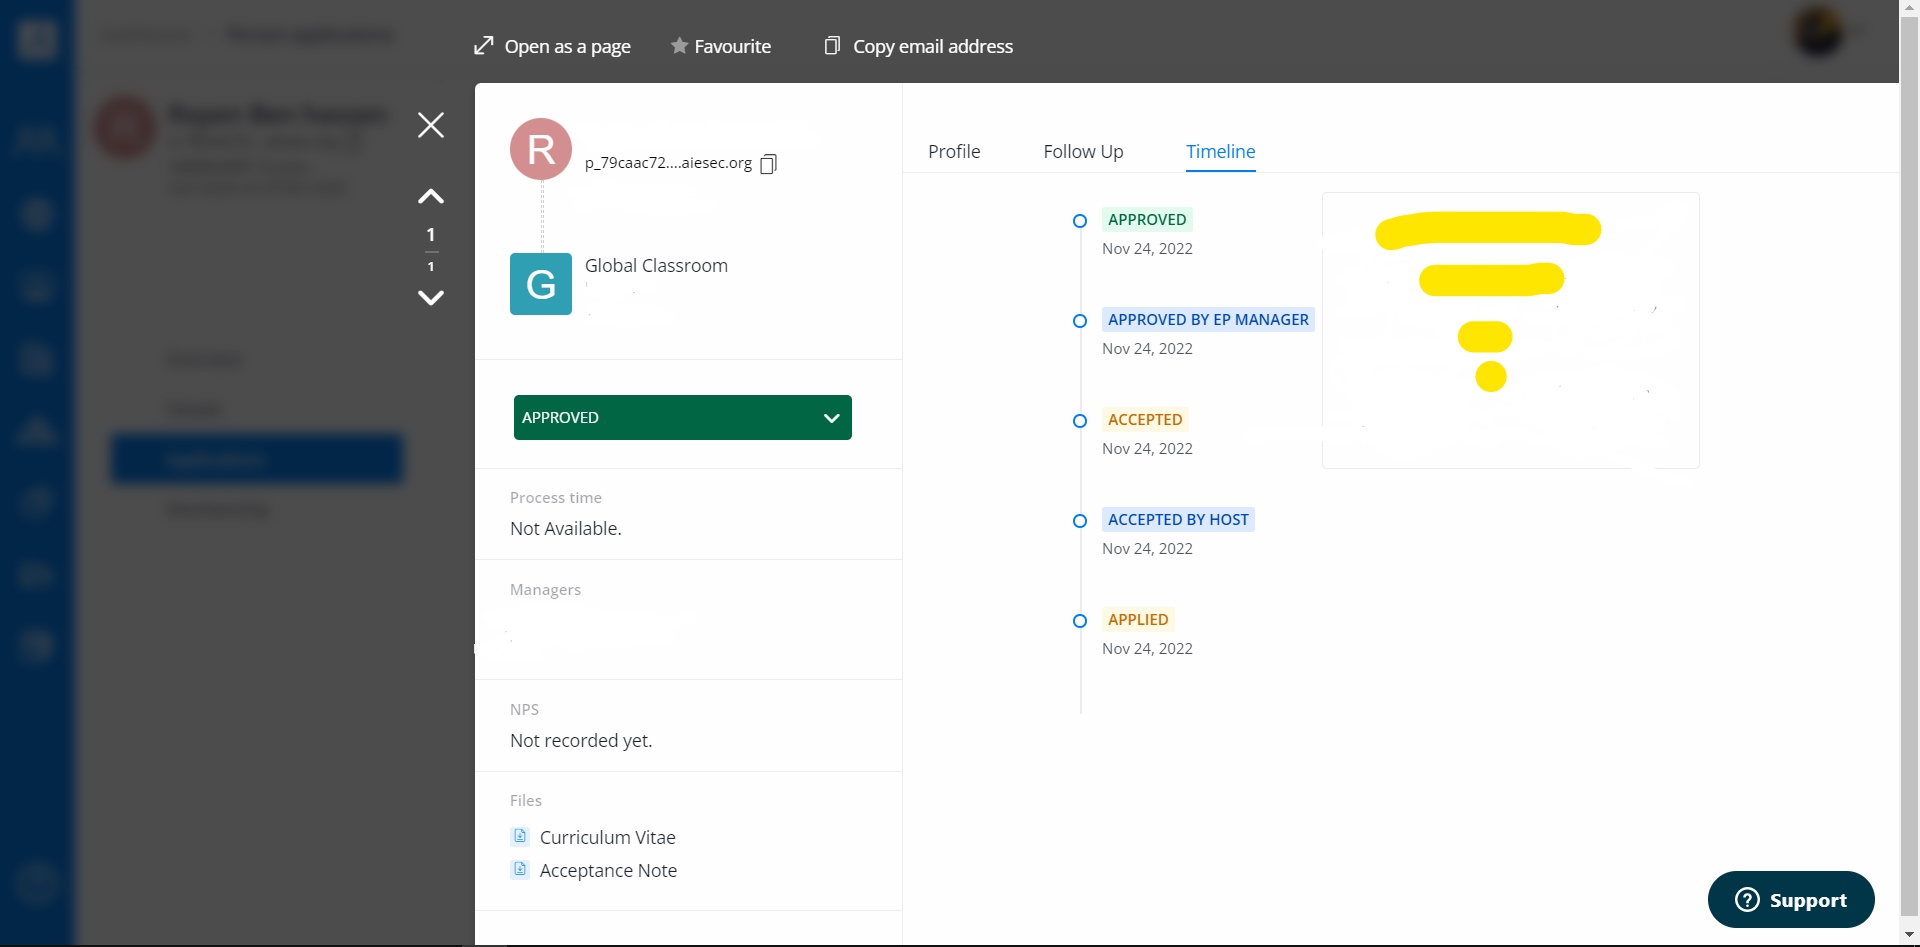Click the clipboard icon beside Copy email address

click(832, 45)
